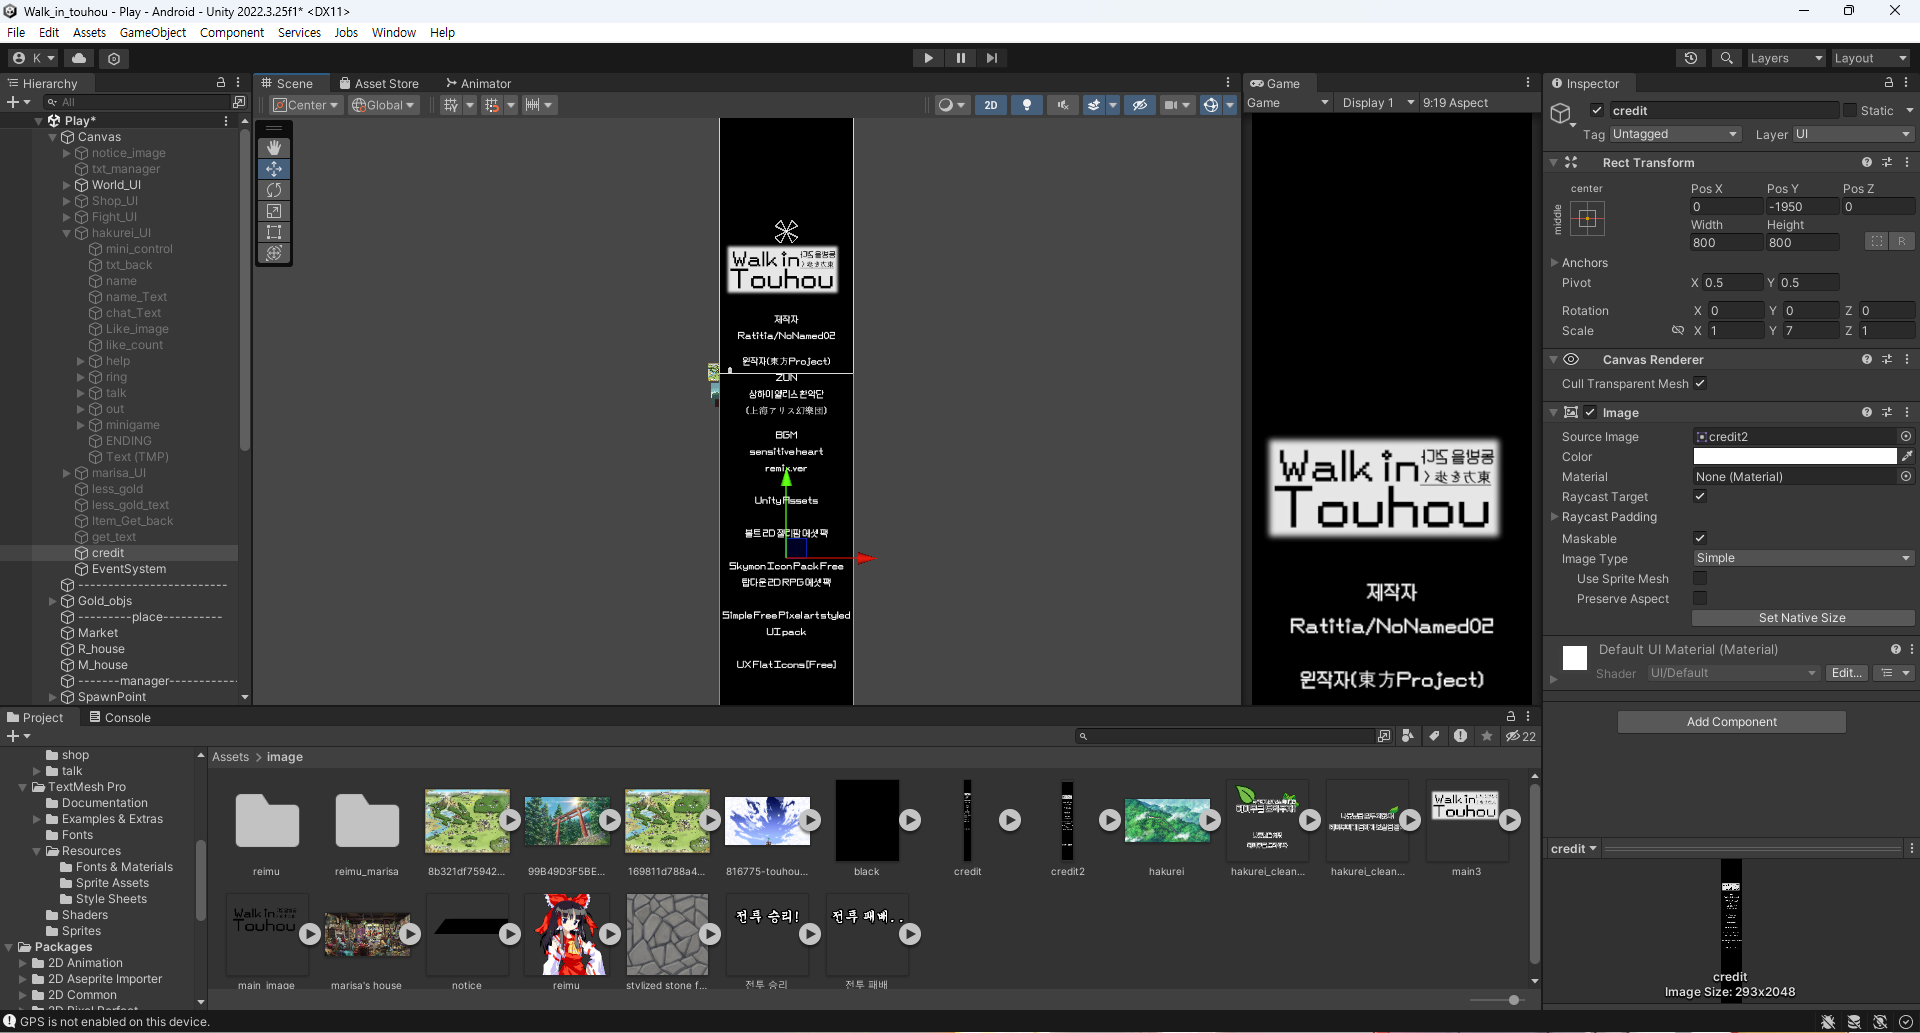This screenshot has height=1033, width=1920.
Task: Open the Window menu
Action: point(394,32)
